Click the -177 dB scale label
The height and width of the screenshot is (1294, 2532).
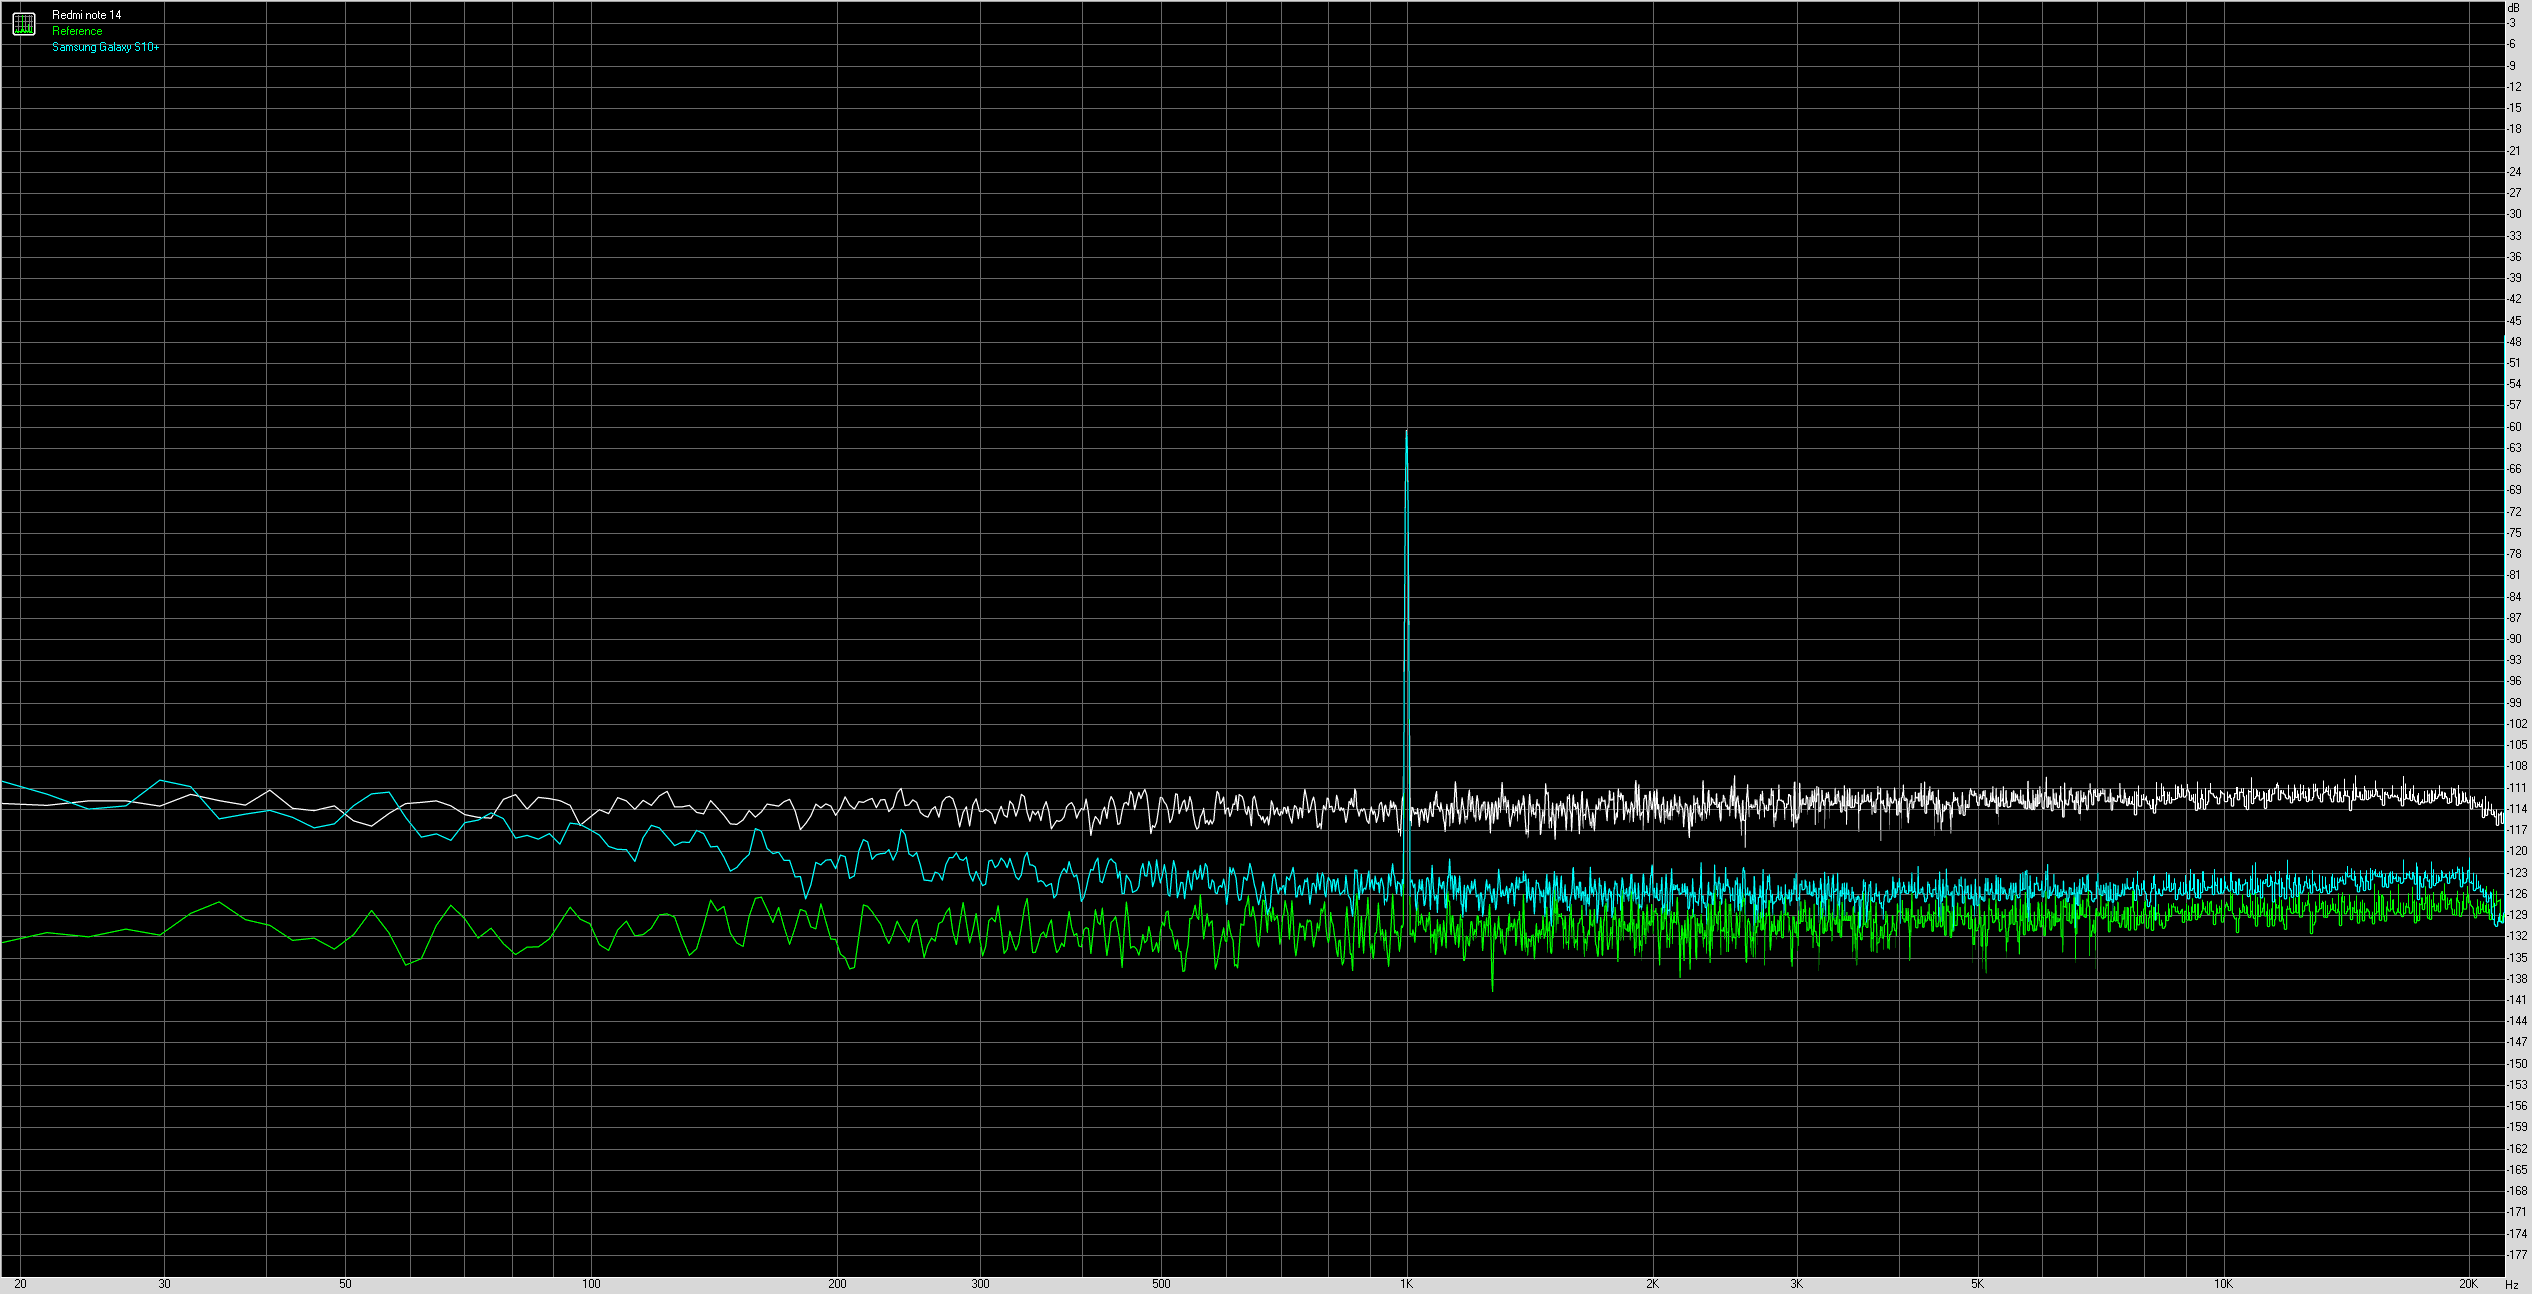(2516, 1255)
